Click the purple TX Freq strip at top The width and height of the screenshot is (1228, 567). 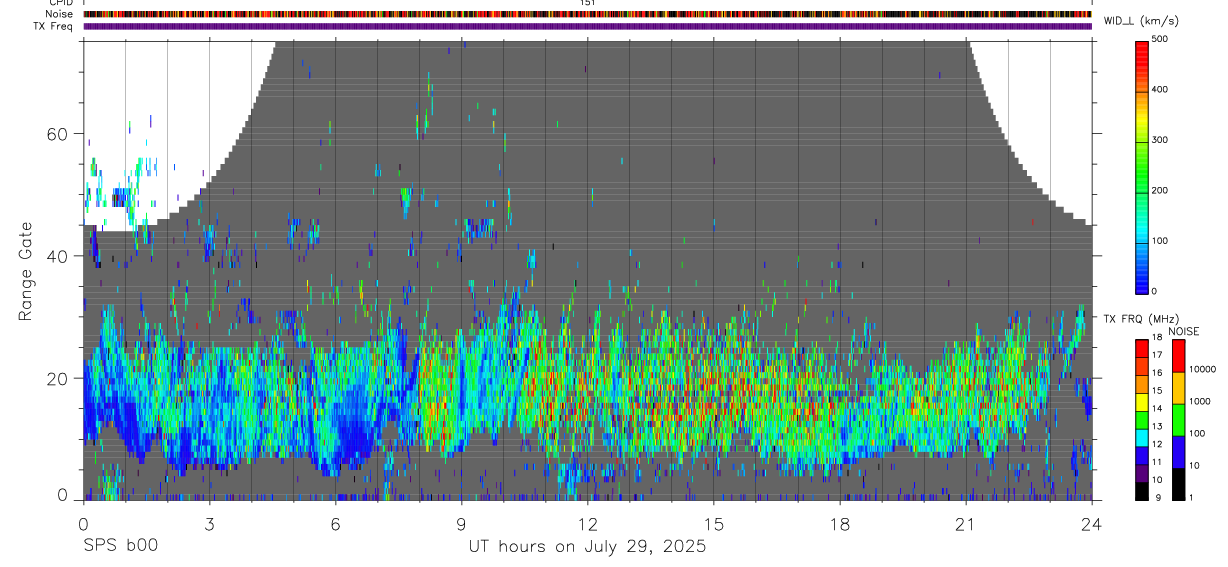587,26
